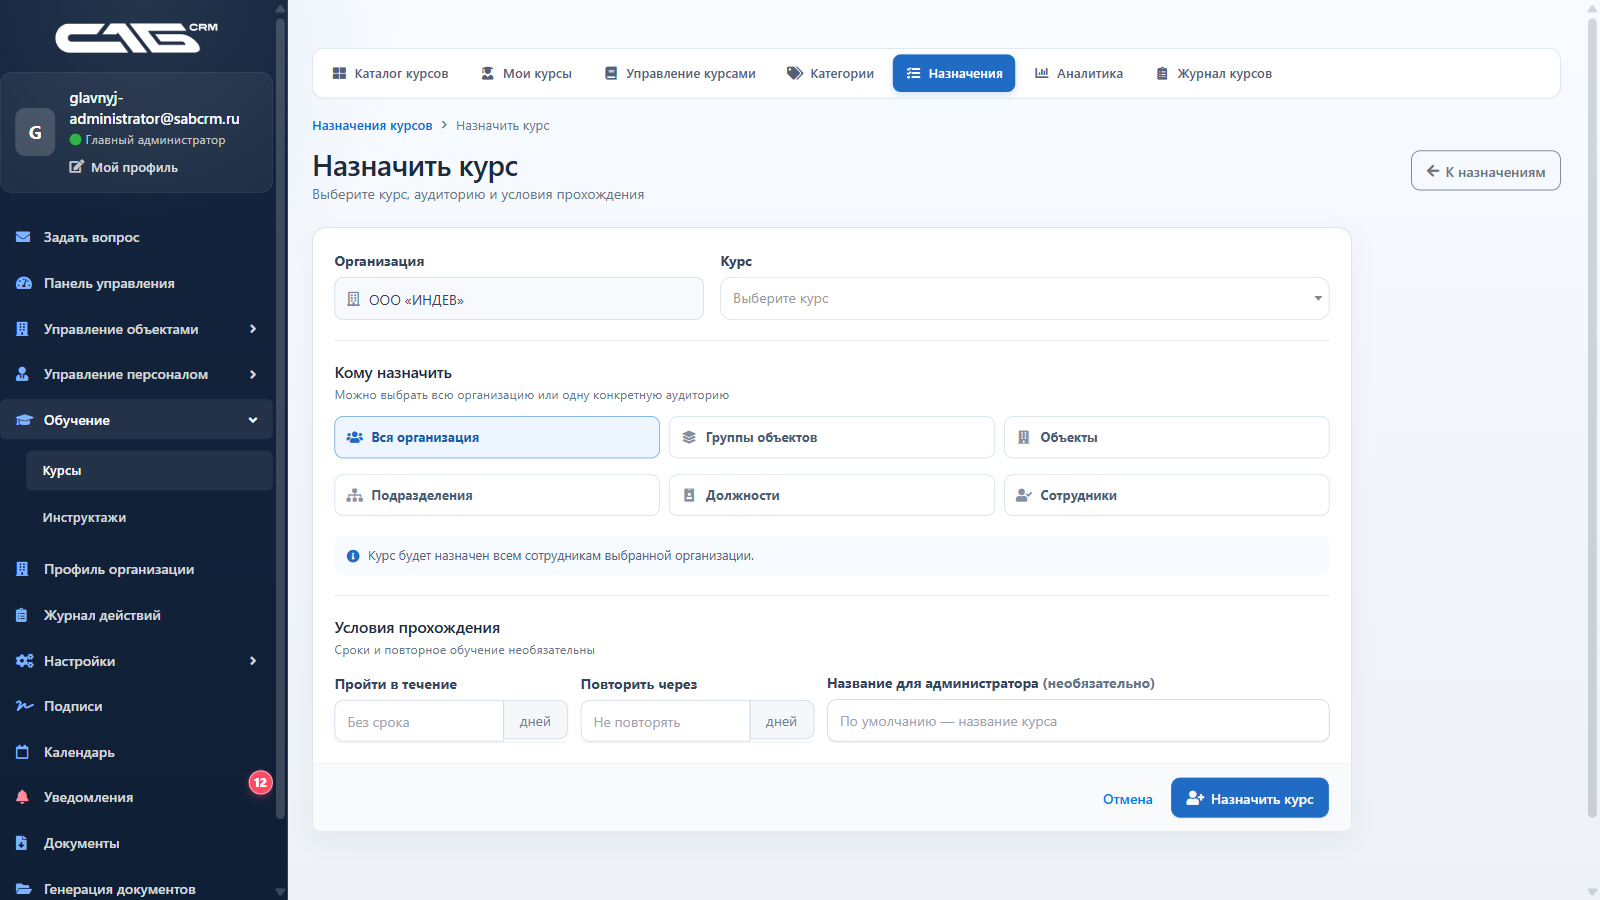
Task: Click the calendar icon next to Календарь
Action: pos(23,752)
